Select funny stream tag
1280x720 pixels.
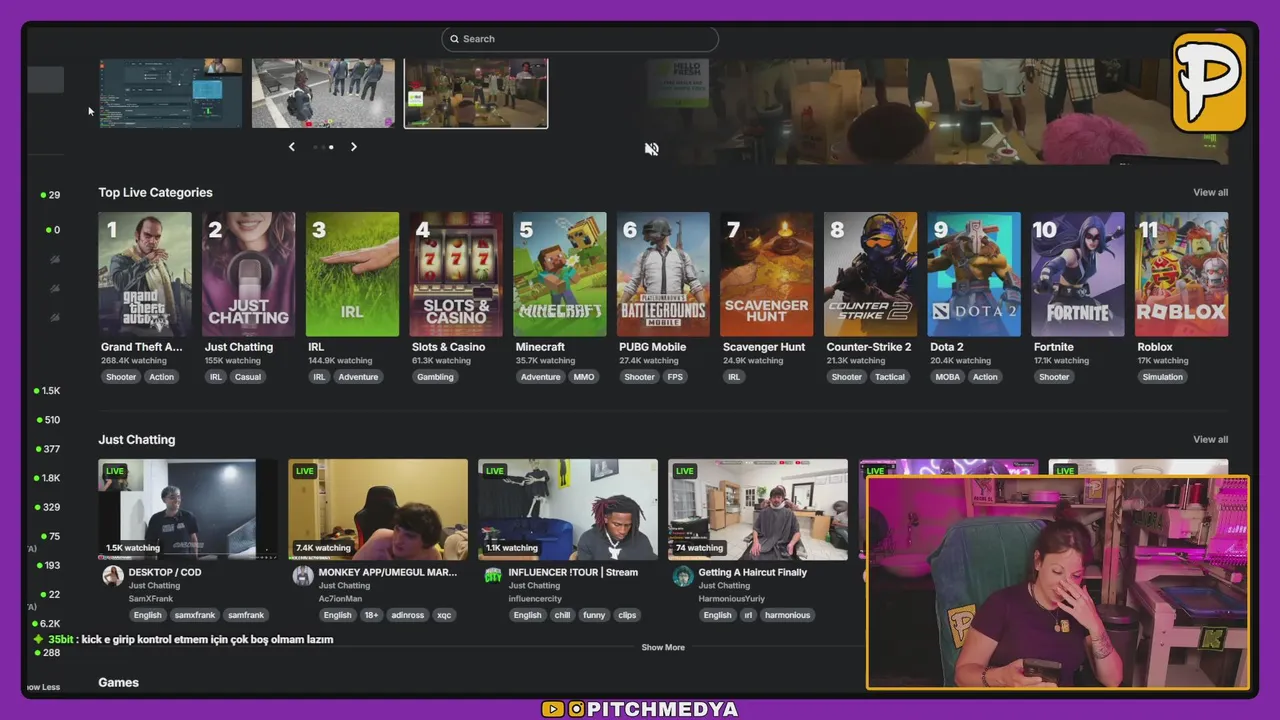(x=595, y=615)
